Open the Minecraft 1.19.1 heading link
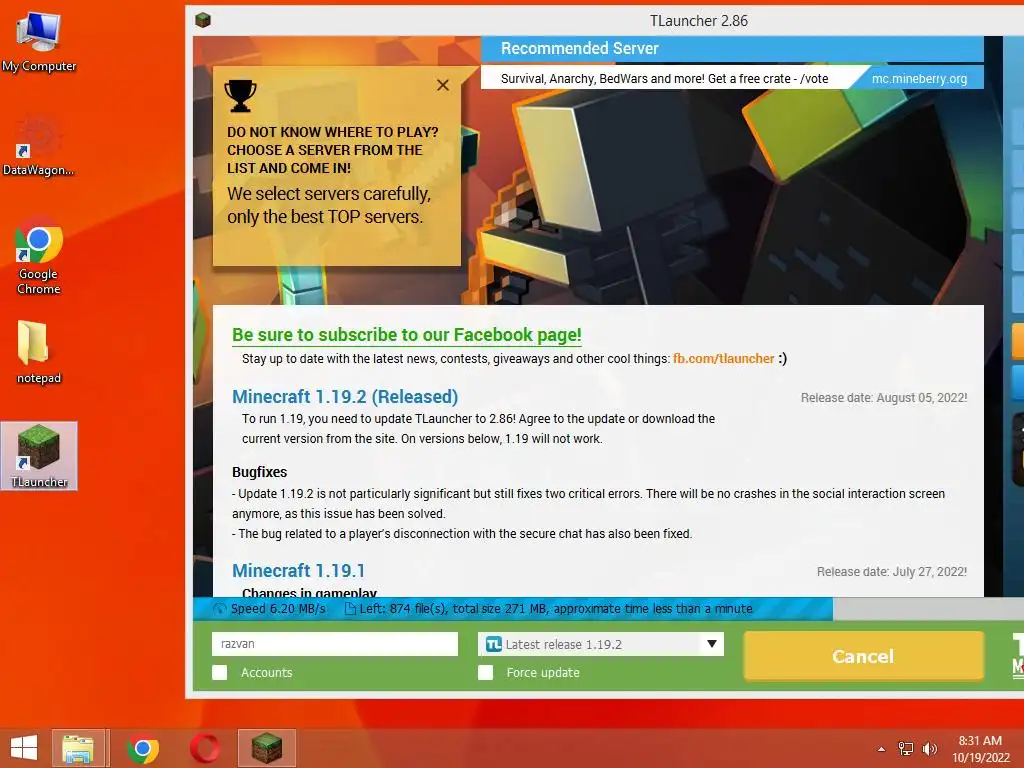Image resolution: width=1024 pixels, height=768 pixels. (298, 571)
